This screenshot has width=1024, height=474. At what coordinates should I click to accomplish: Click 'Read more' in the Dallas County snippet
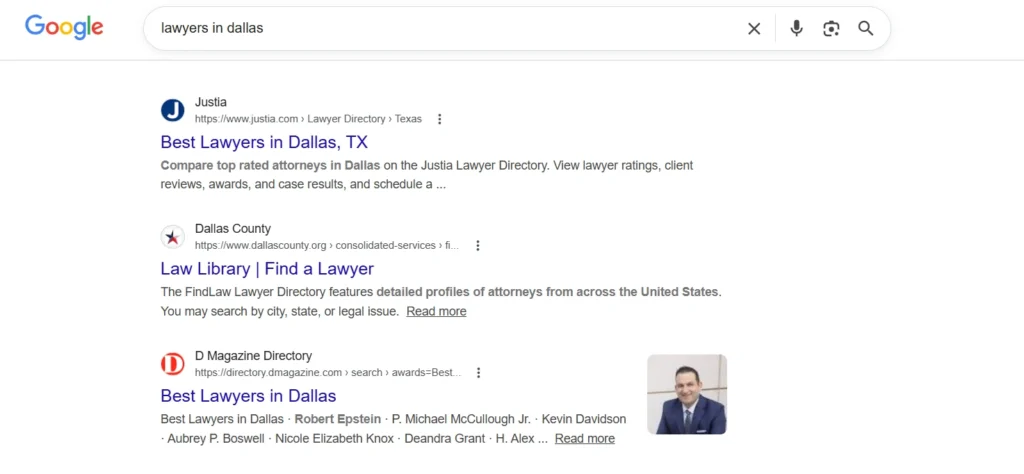[436, 311]
